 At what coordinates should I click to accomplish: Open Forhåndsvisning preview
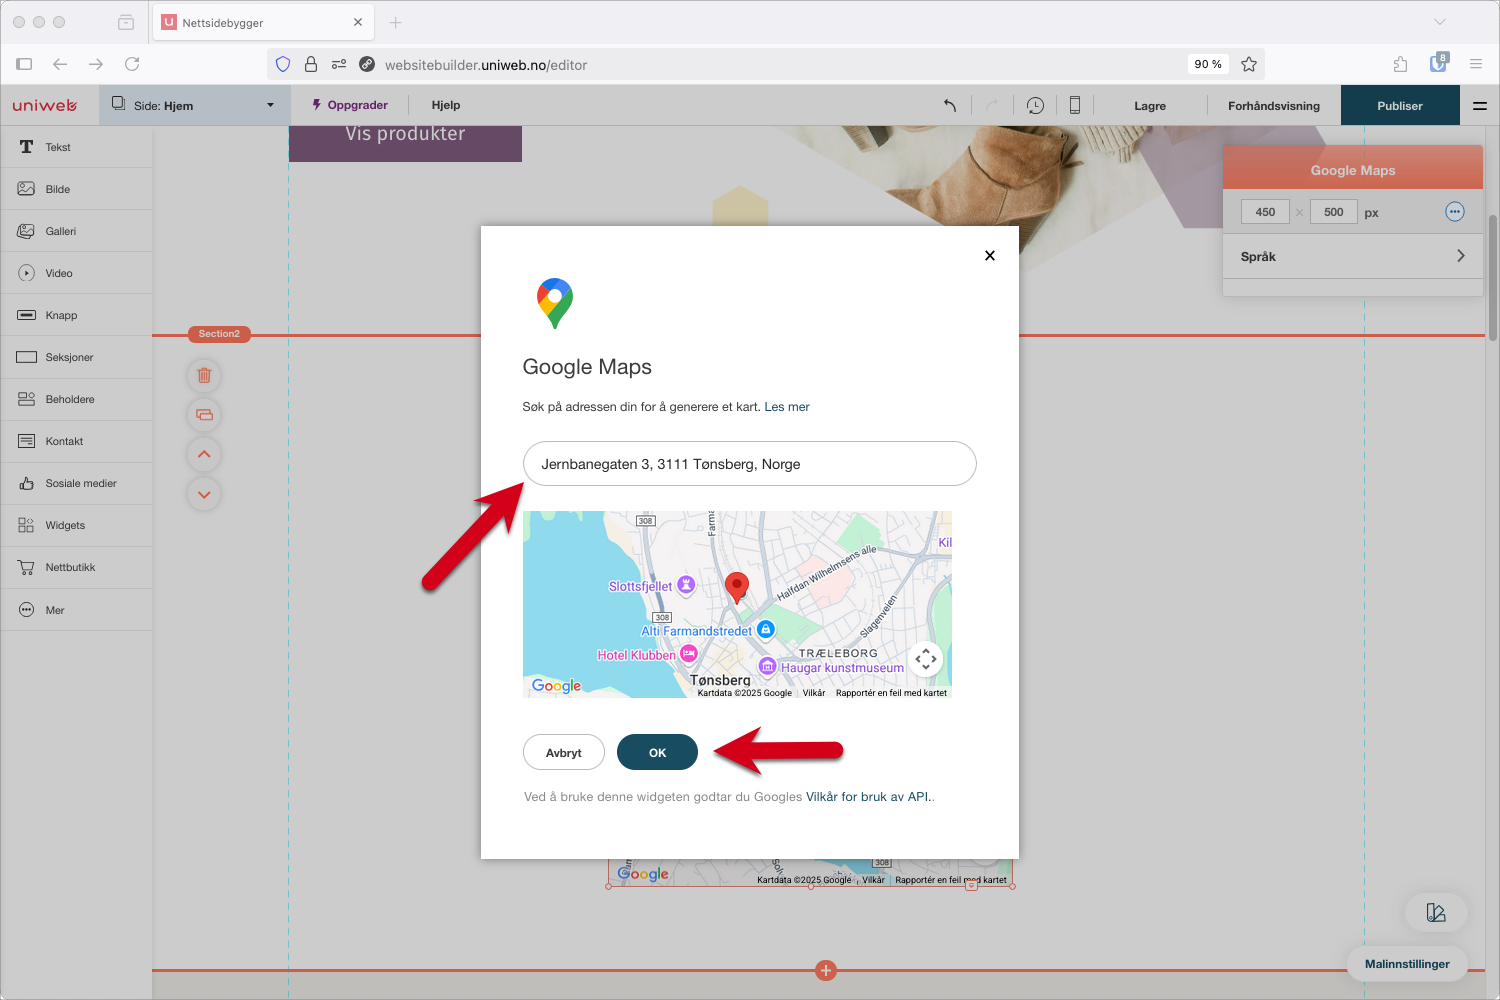pyautogui.click(x=1274, y=106)
